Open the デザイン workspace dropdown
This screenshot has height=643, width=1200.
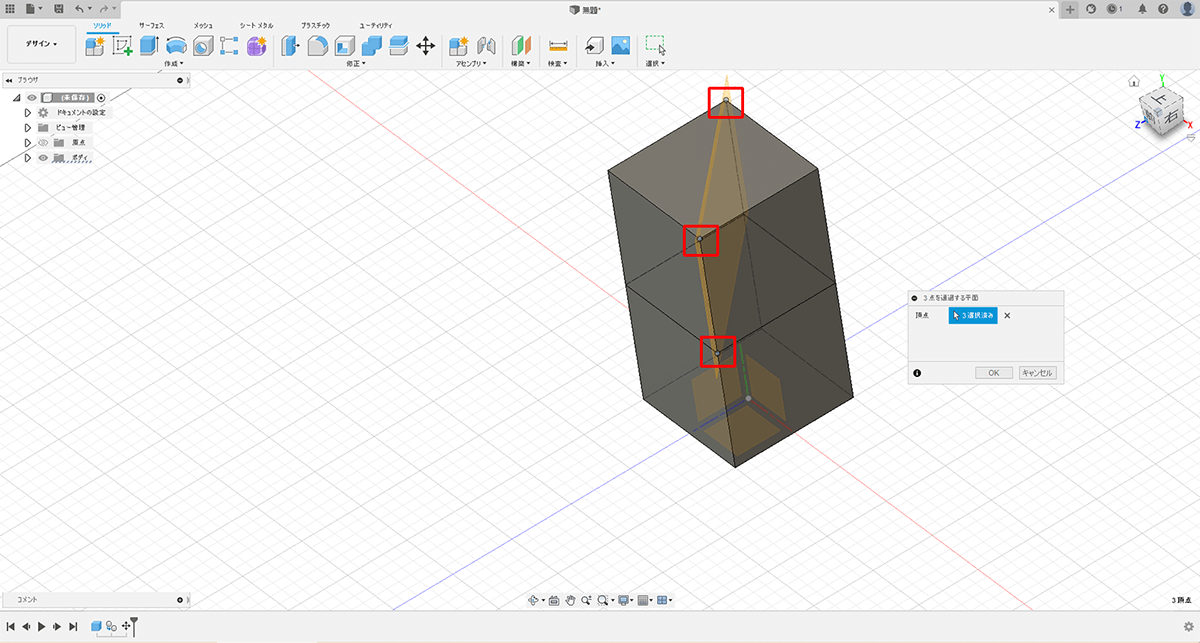click(x=41, y=44)
